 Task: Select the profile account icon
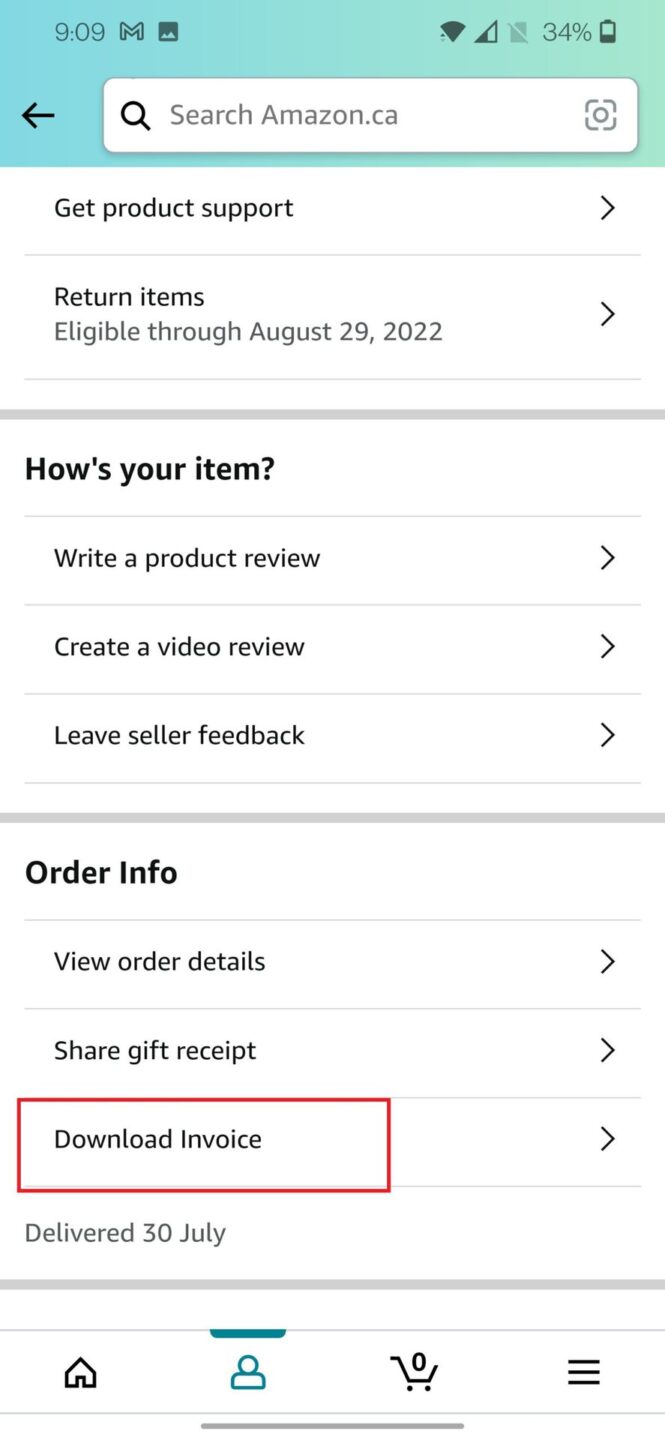[248, 1372]
